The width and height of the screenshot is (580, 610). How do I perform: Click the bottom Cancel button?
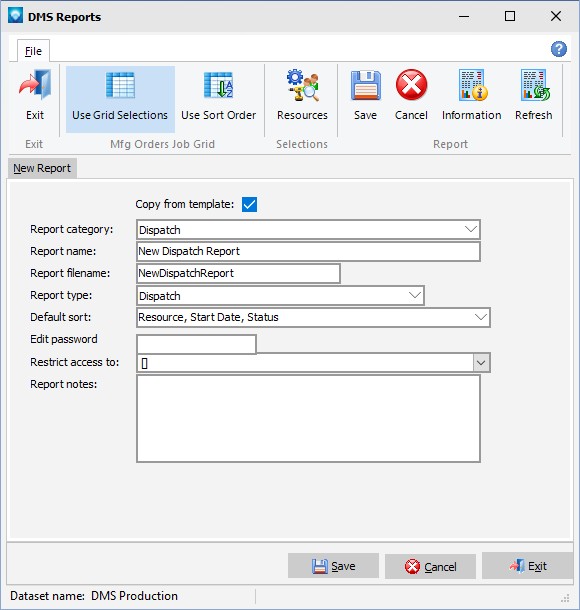coord(430,566)
